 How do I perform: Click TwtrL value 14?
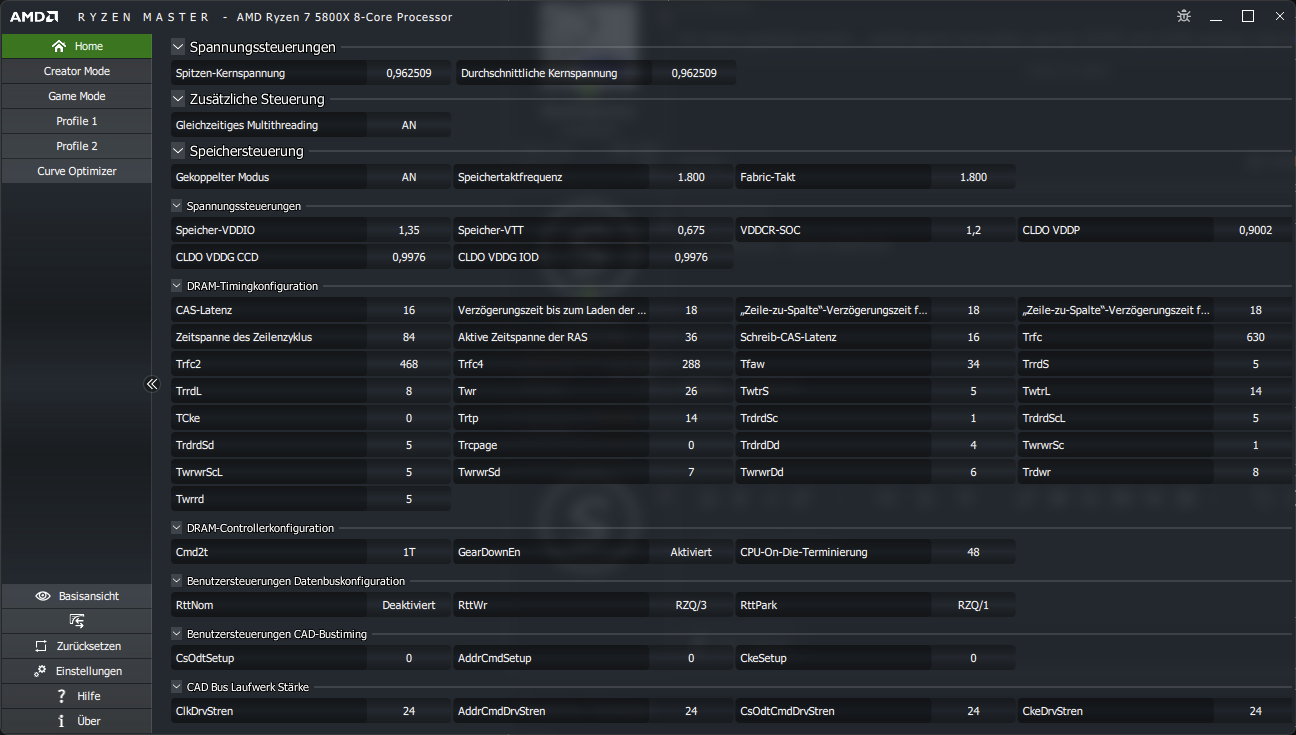point(1255,391)
